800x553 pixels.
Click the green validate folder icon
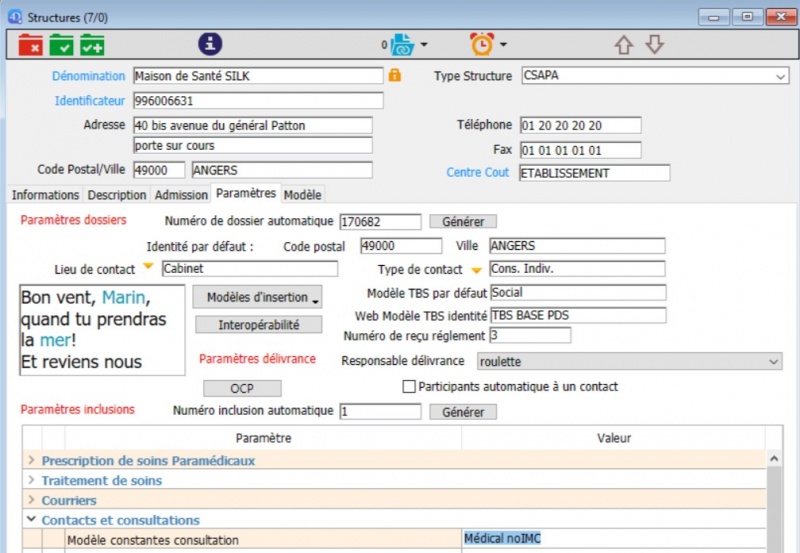[62, 45]
